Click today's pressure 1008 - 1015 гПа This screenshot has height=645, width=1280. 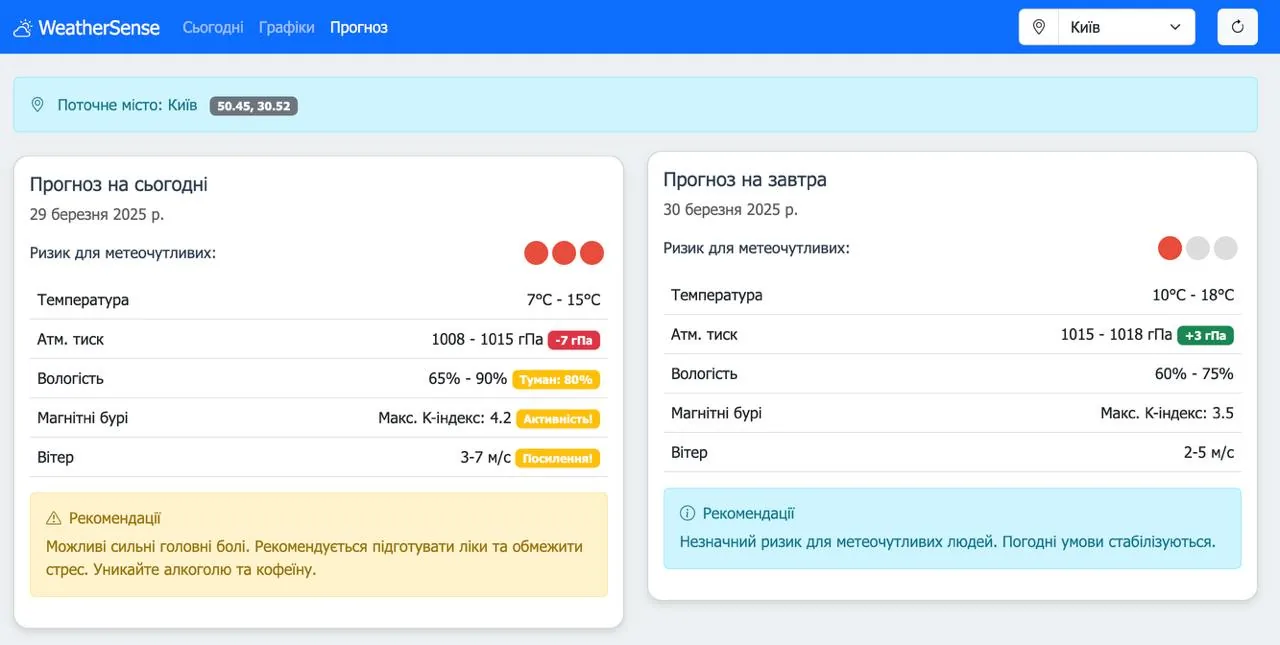coord(487,340)
